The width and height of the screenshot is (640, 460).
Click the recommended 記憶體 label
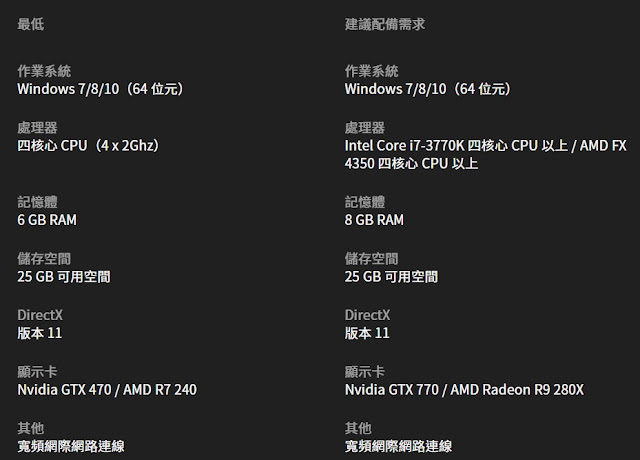click(x=365, y=202)
